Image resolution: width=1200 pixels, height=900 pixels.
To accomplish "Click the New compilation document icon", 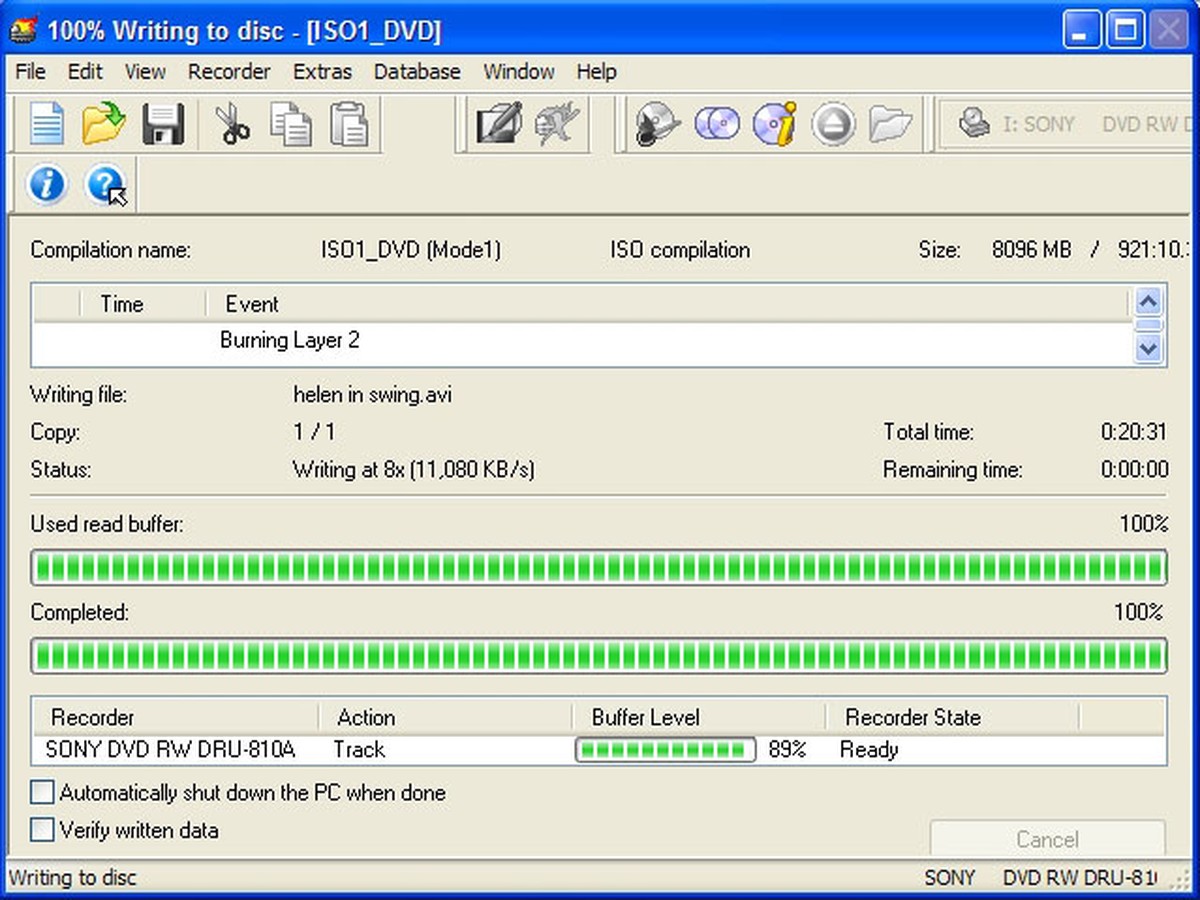I will 46,125.
